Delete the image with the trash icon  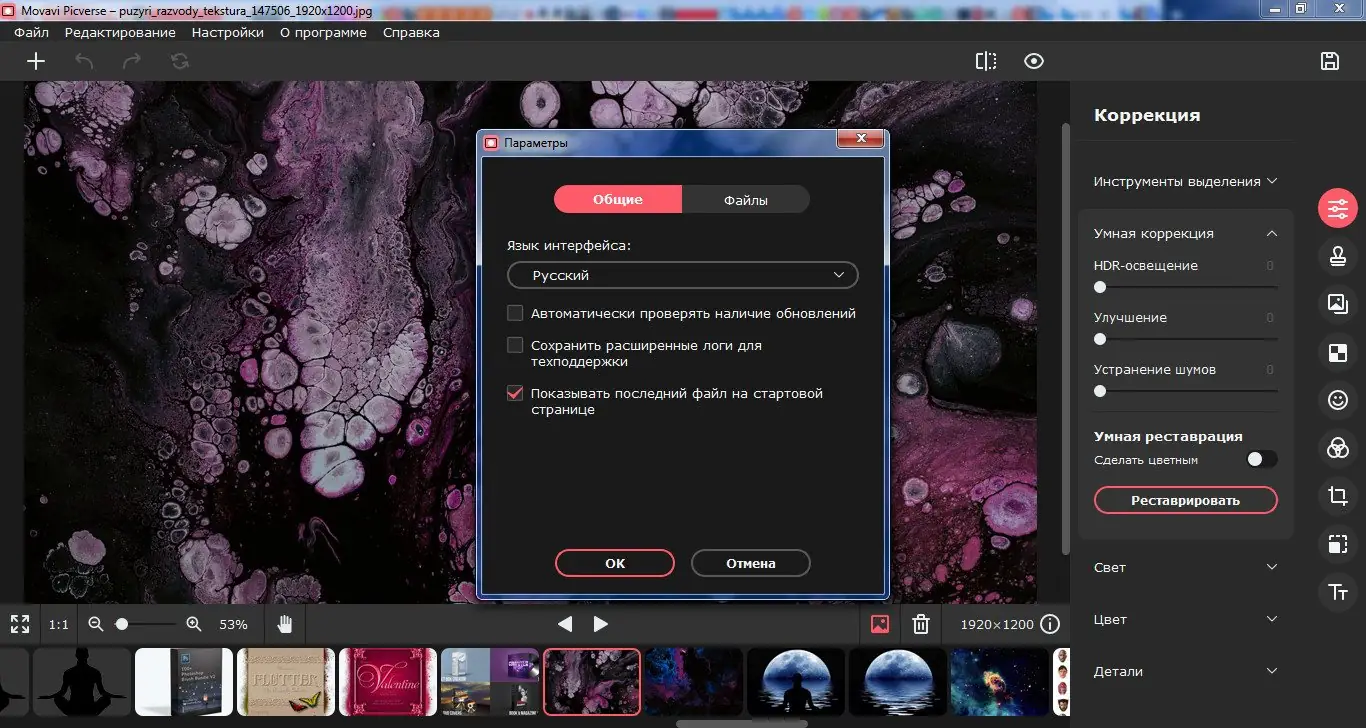coord(921,624)
